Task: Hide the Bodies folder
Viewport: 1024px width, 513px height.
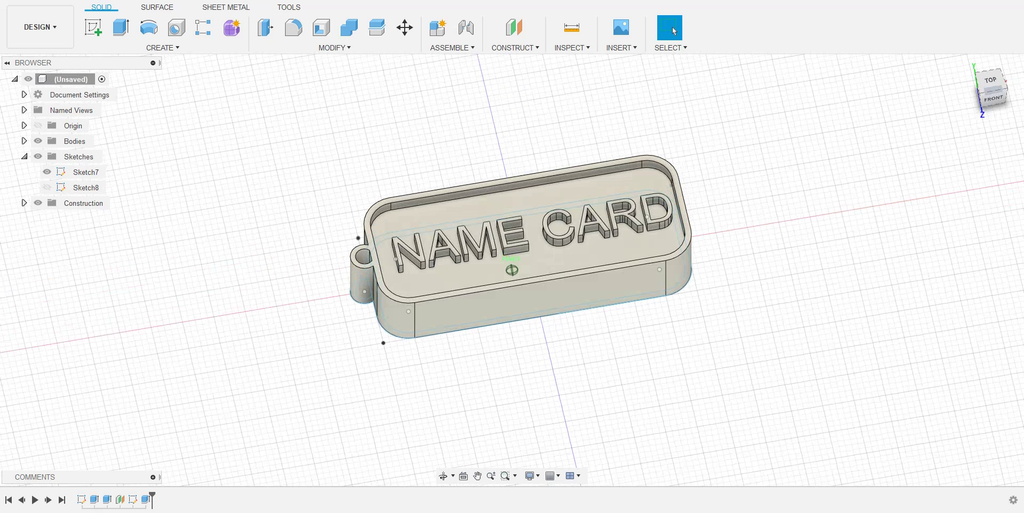Action: coord(38,141)
